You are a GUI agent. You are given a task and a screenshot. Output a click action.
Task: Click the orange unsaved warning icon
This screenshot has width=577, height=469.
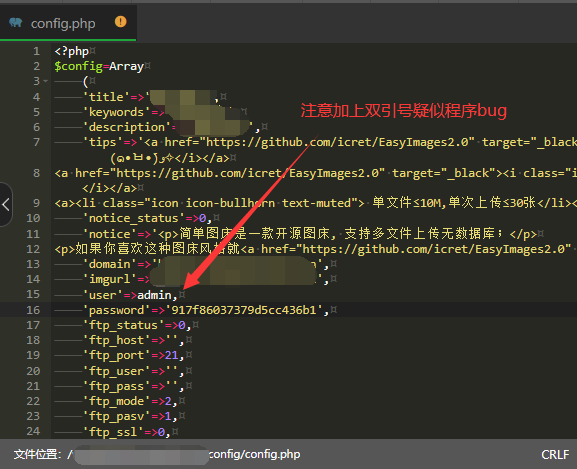[x=121, y=22]
